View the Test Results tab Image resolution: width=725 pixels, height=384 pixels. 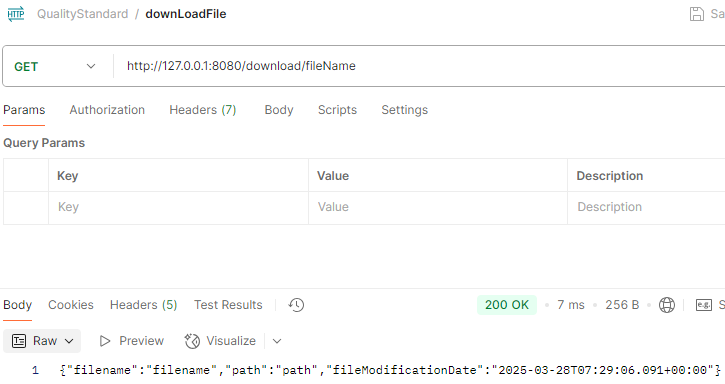tap(228, 305)
